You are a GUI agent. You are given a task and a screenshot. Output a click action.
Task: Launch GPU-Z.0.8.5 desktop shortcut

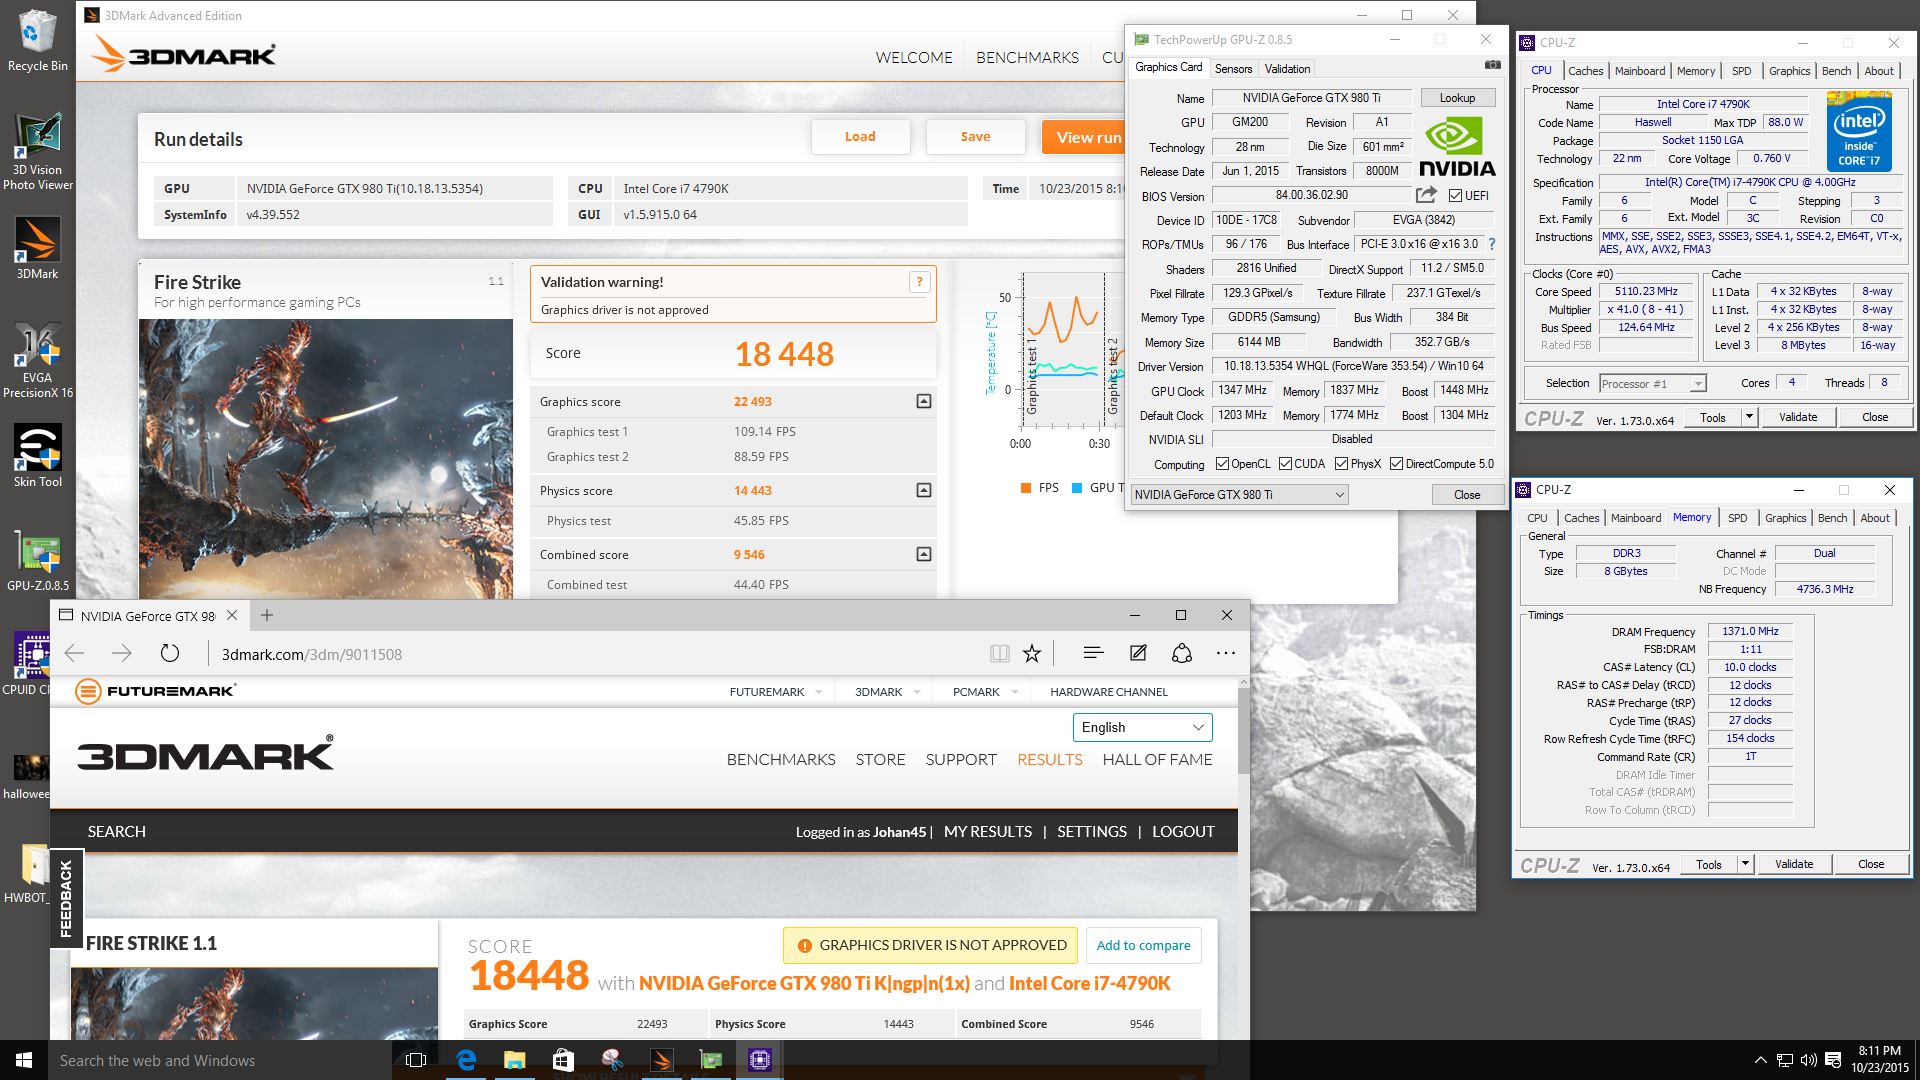tap(37, 560)
